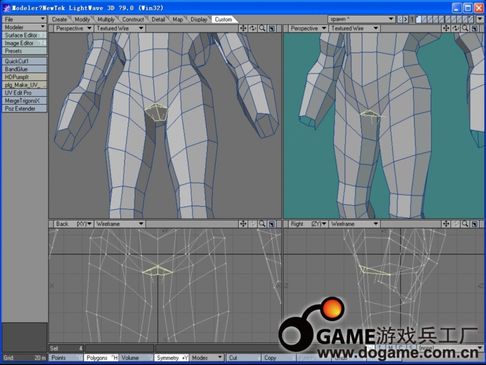Activate the BandGlue tool
Image resolution: width=486 pixels, height=365 pixels.
(24, 69)
